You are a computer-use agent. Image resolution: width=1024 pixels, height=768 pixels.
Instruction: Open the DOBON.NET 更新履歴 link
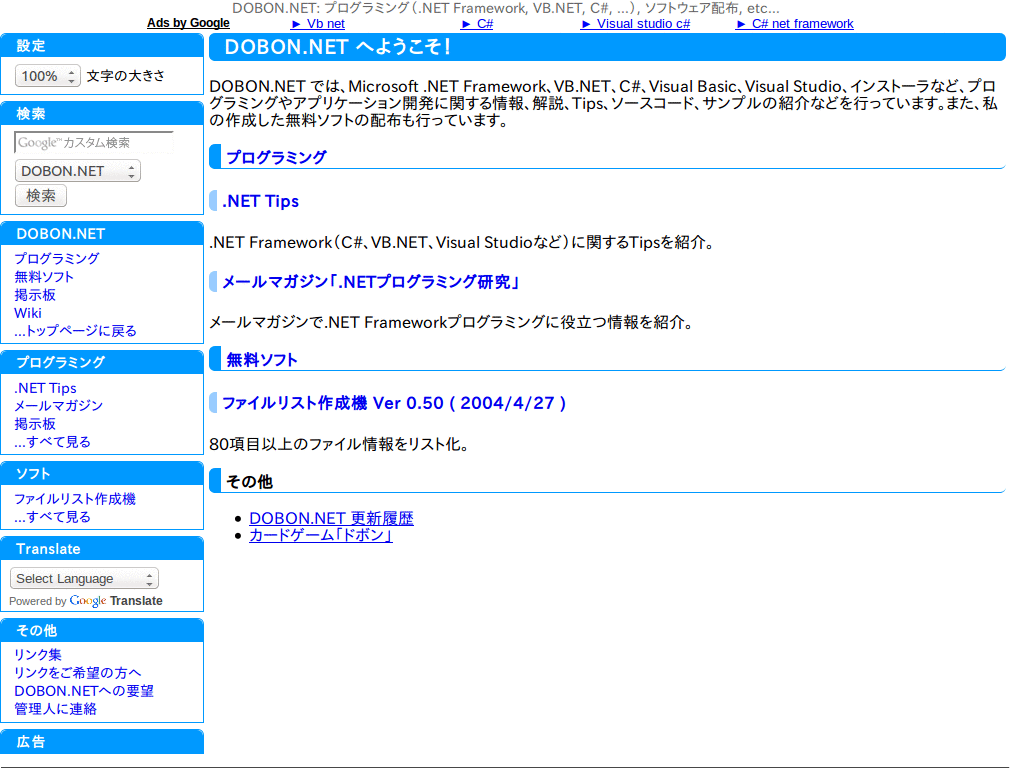click(x=331, y=519)
